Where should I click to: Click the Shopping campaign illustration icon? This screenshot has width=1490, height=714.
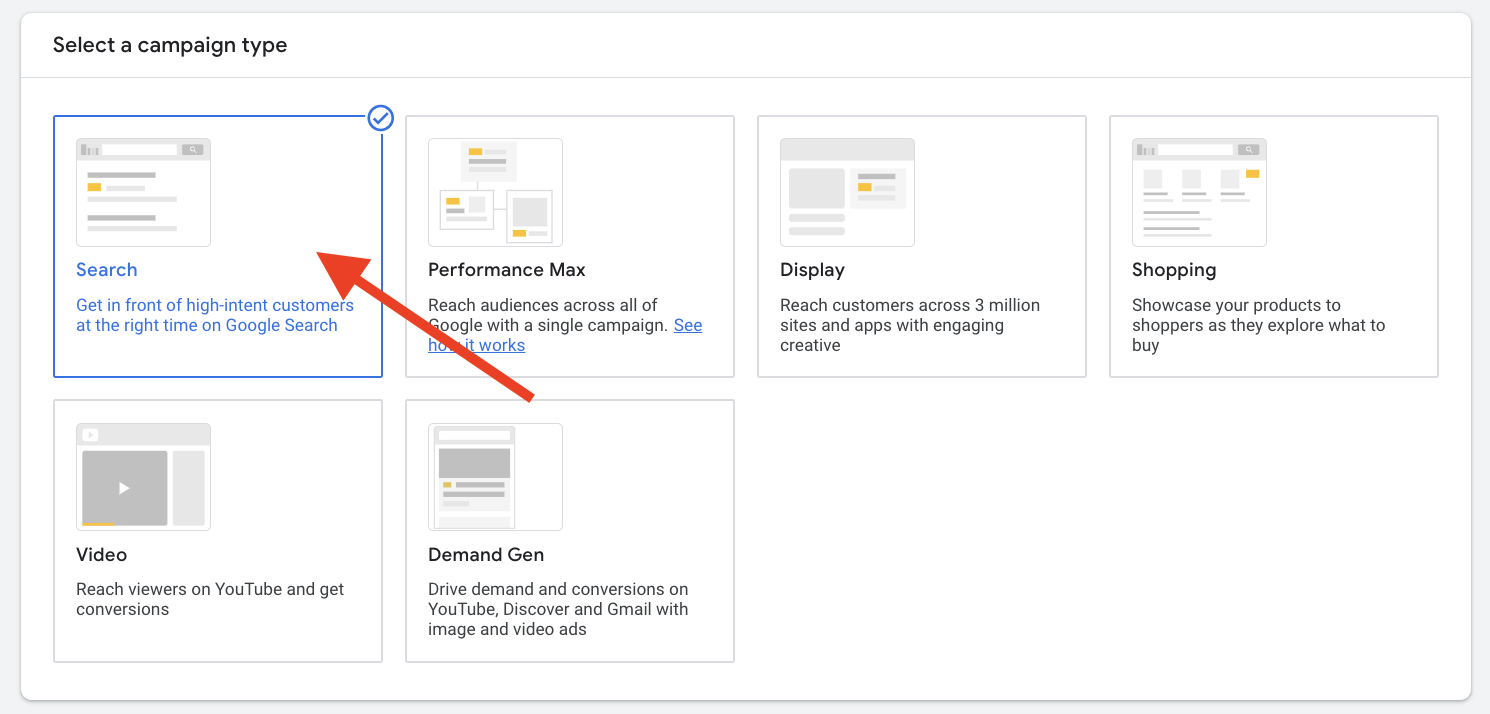[1199, 192]
